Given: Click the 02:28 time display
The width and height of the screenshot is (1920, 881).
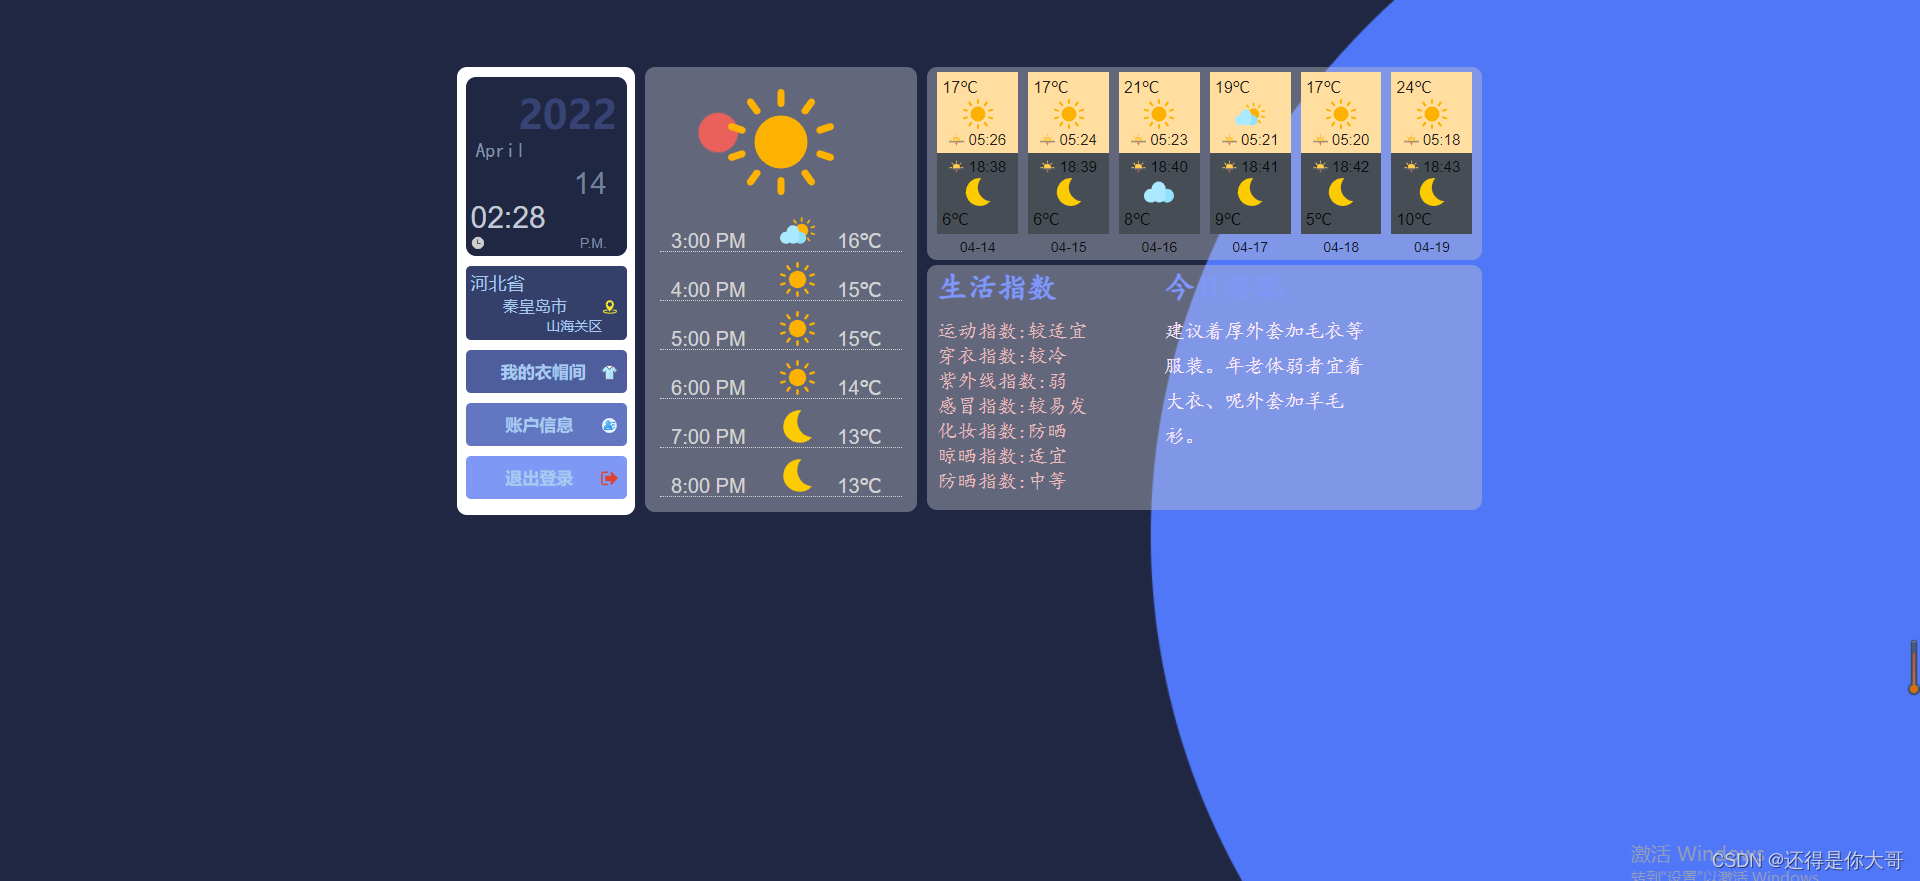Looking at the screenshot, I should (x=508, y=217).
